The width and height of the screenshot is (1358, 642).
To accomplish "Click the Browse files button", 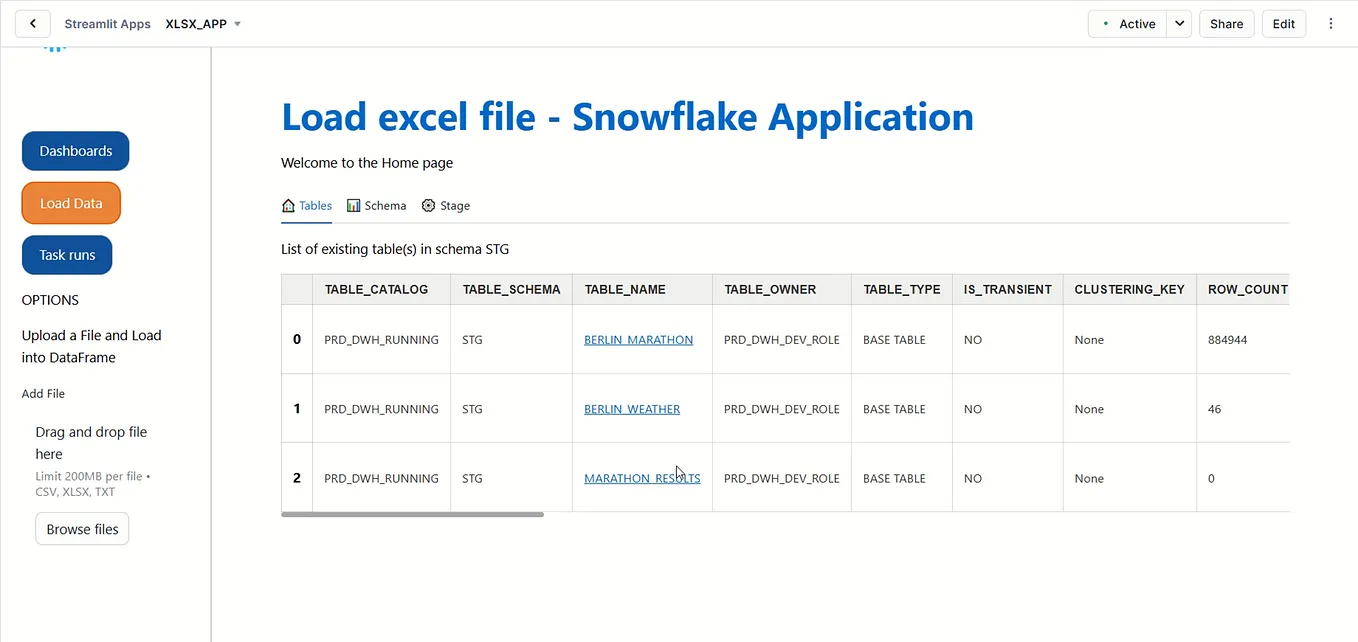I will pos(81,528).
